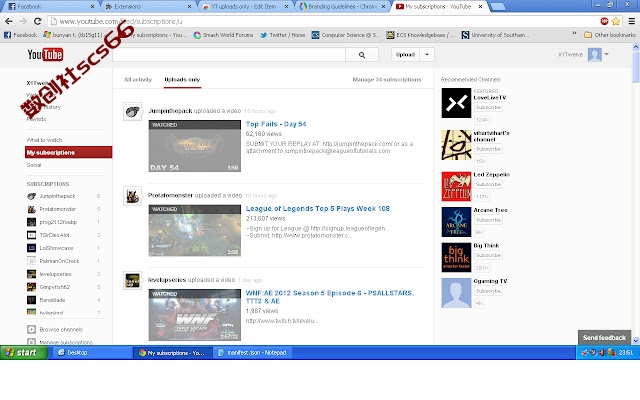Image resolution: width=640 pixels, height=400 pixels.
Task: Open Manage 34 subscriptions link
Action: coord(387,80)
